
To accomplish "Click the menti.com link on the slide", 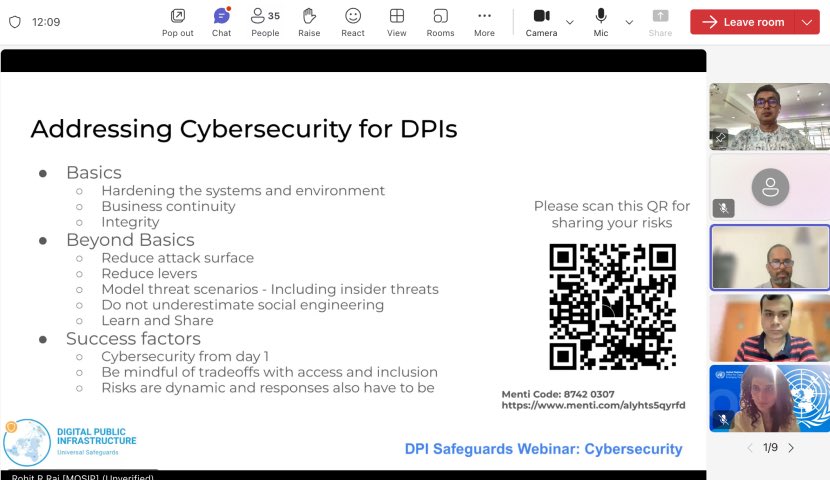I will coord(593,405).
